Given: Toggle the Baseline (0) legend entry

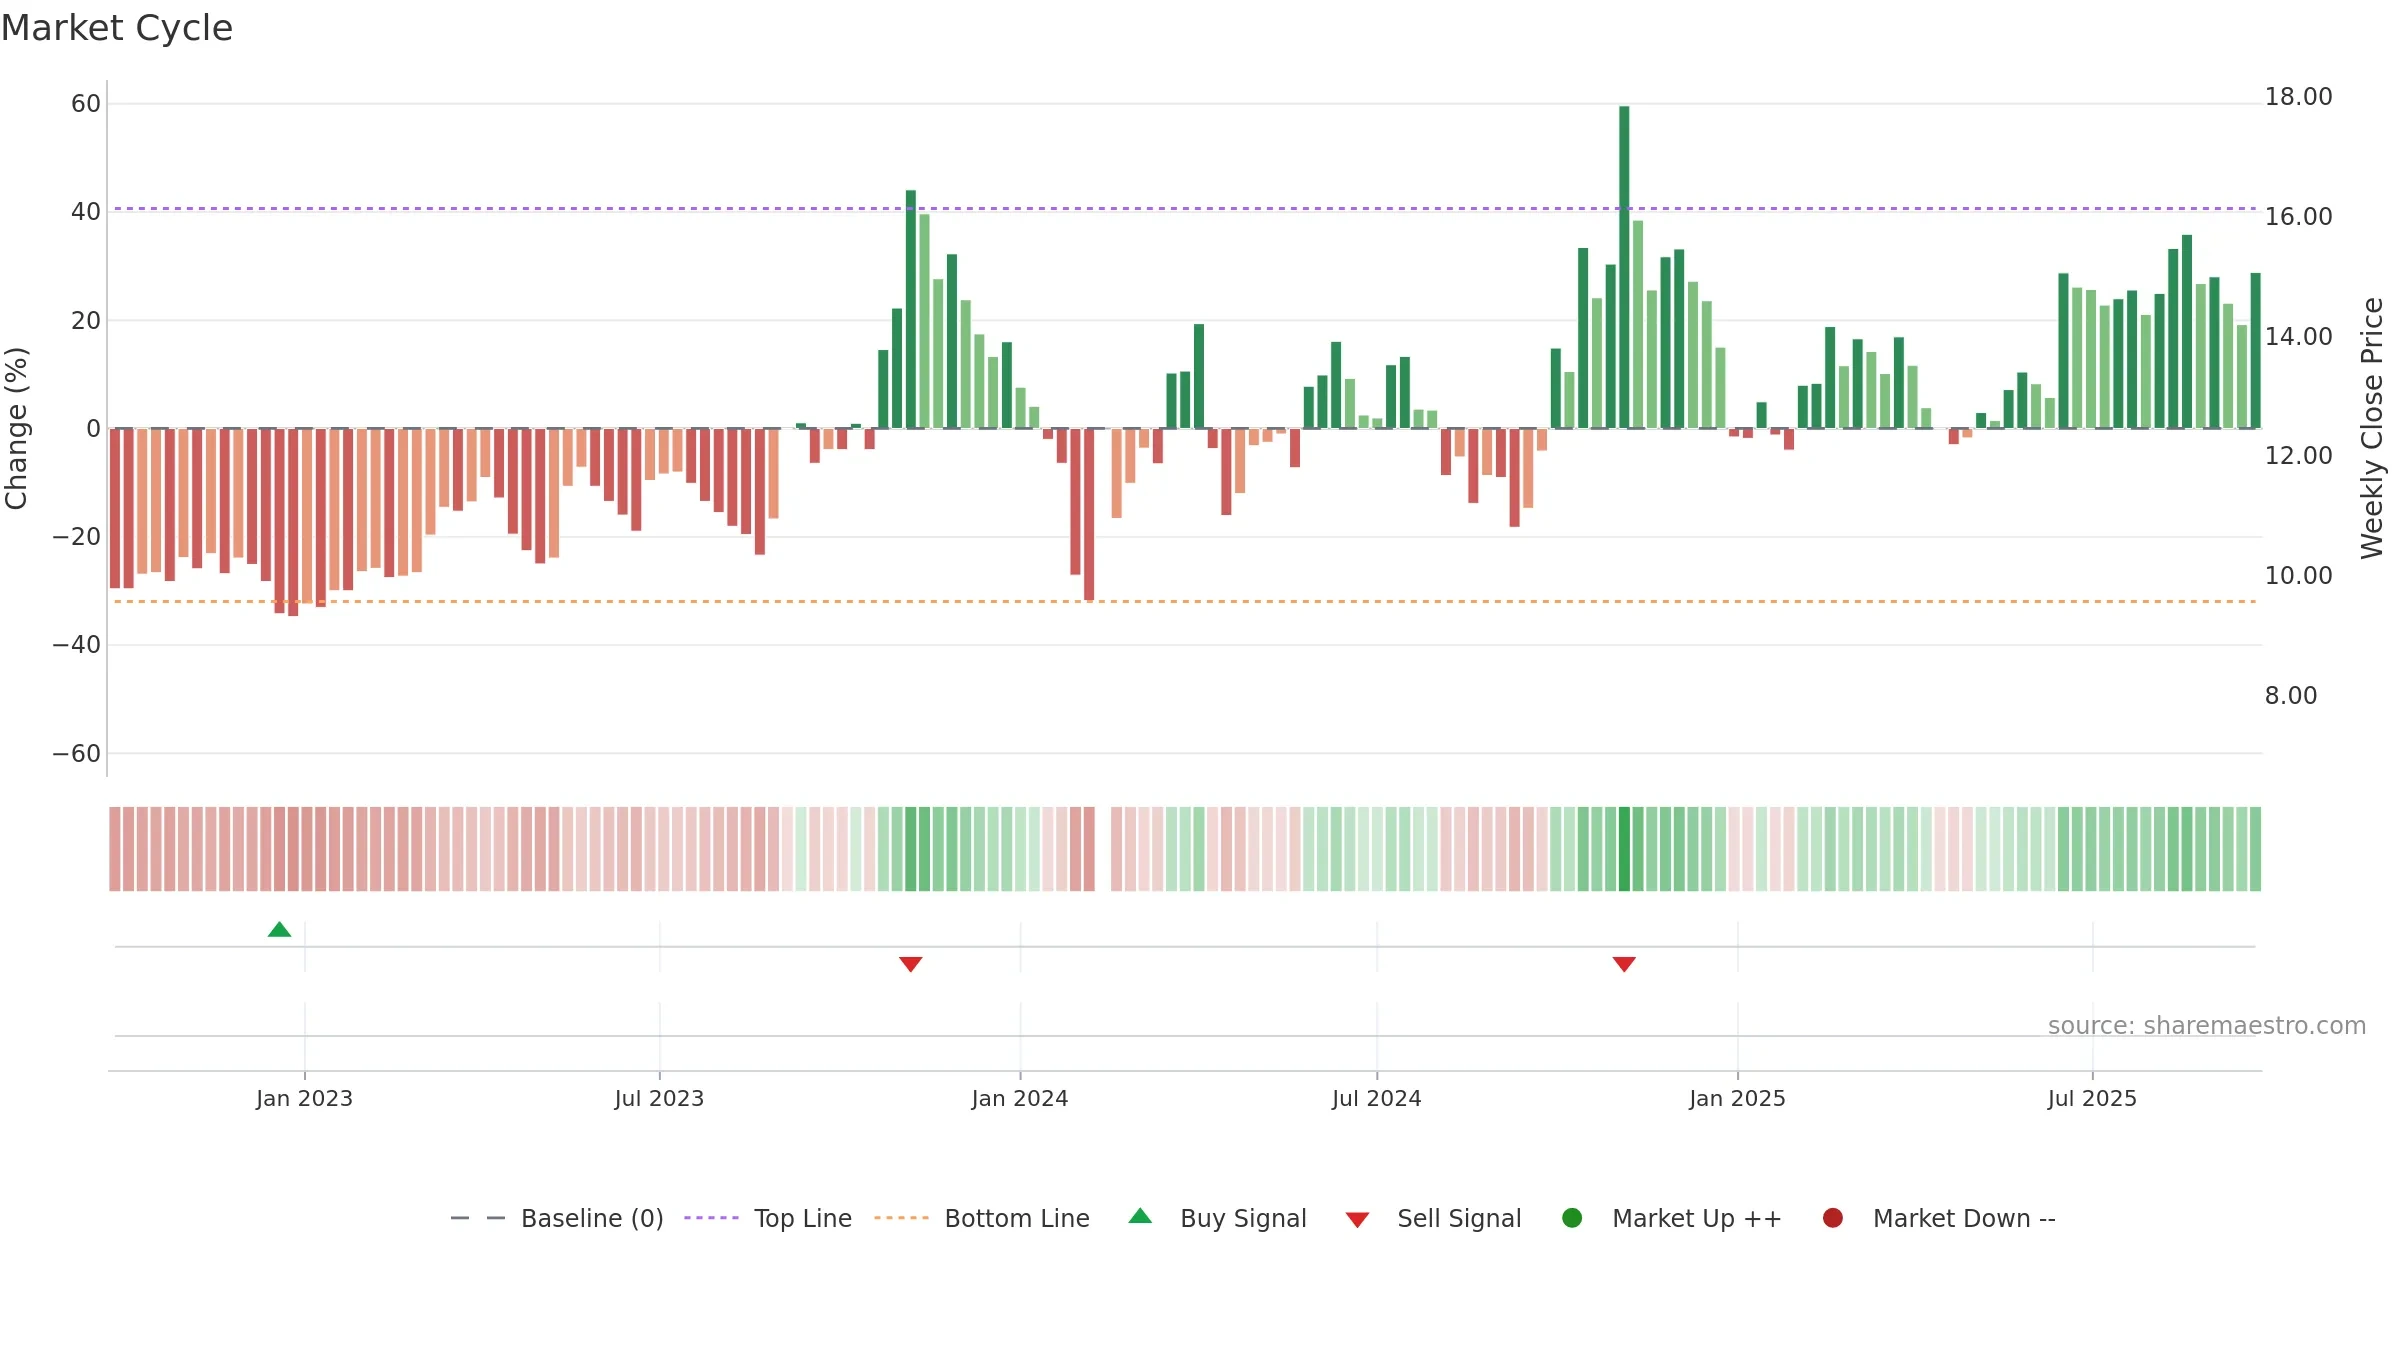Looking at the screenshot, I should click(557, 1218).
